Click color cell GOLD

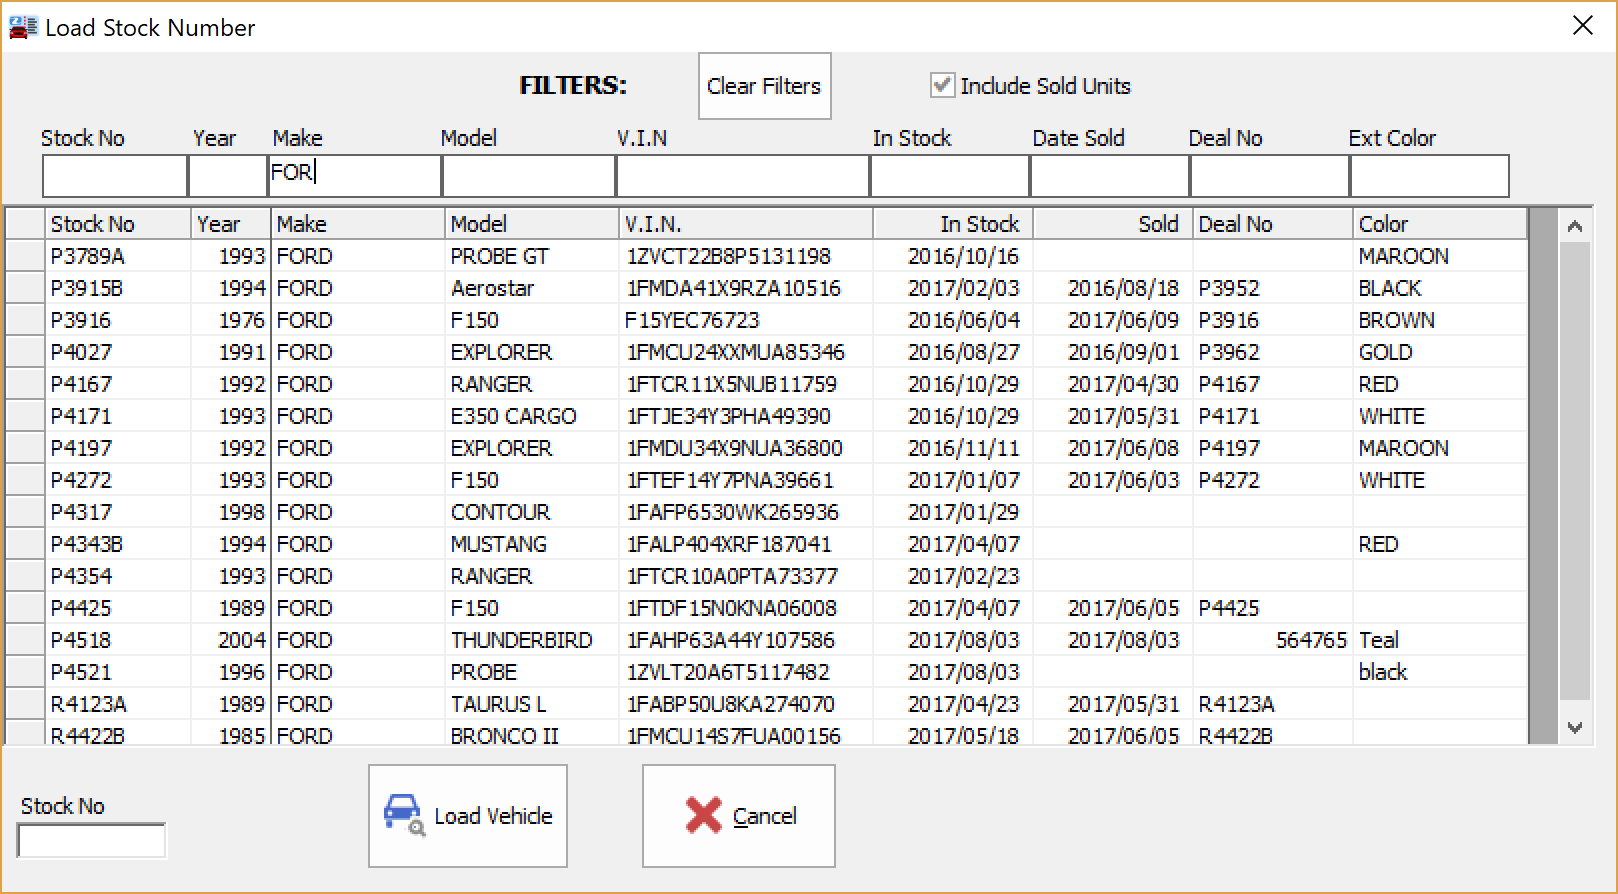1386,352
